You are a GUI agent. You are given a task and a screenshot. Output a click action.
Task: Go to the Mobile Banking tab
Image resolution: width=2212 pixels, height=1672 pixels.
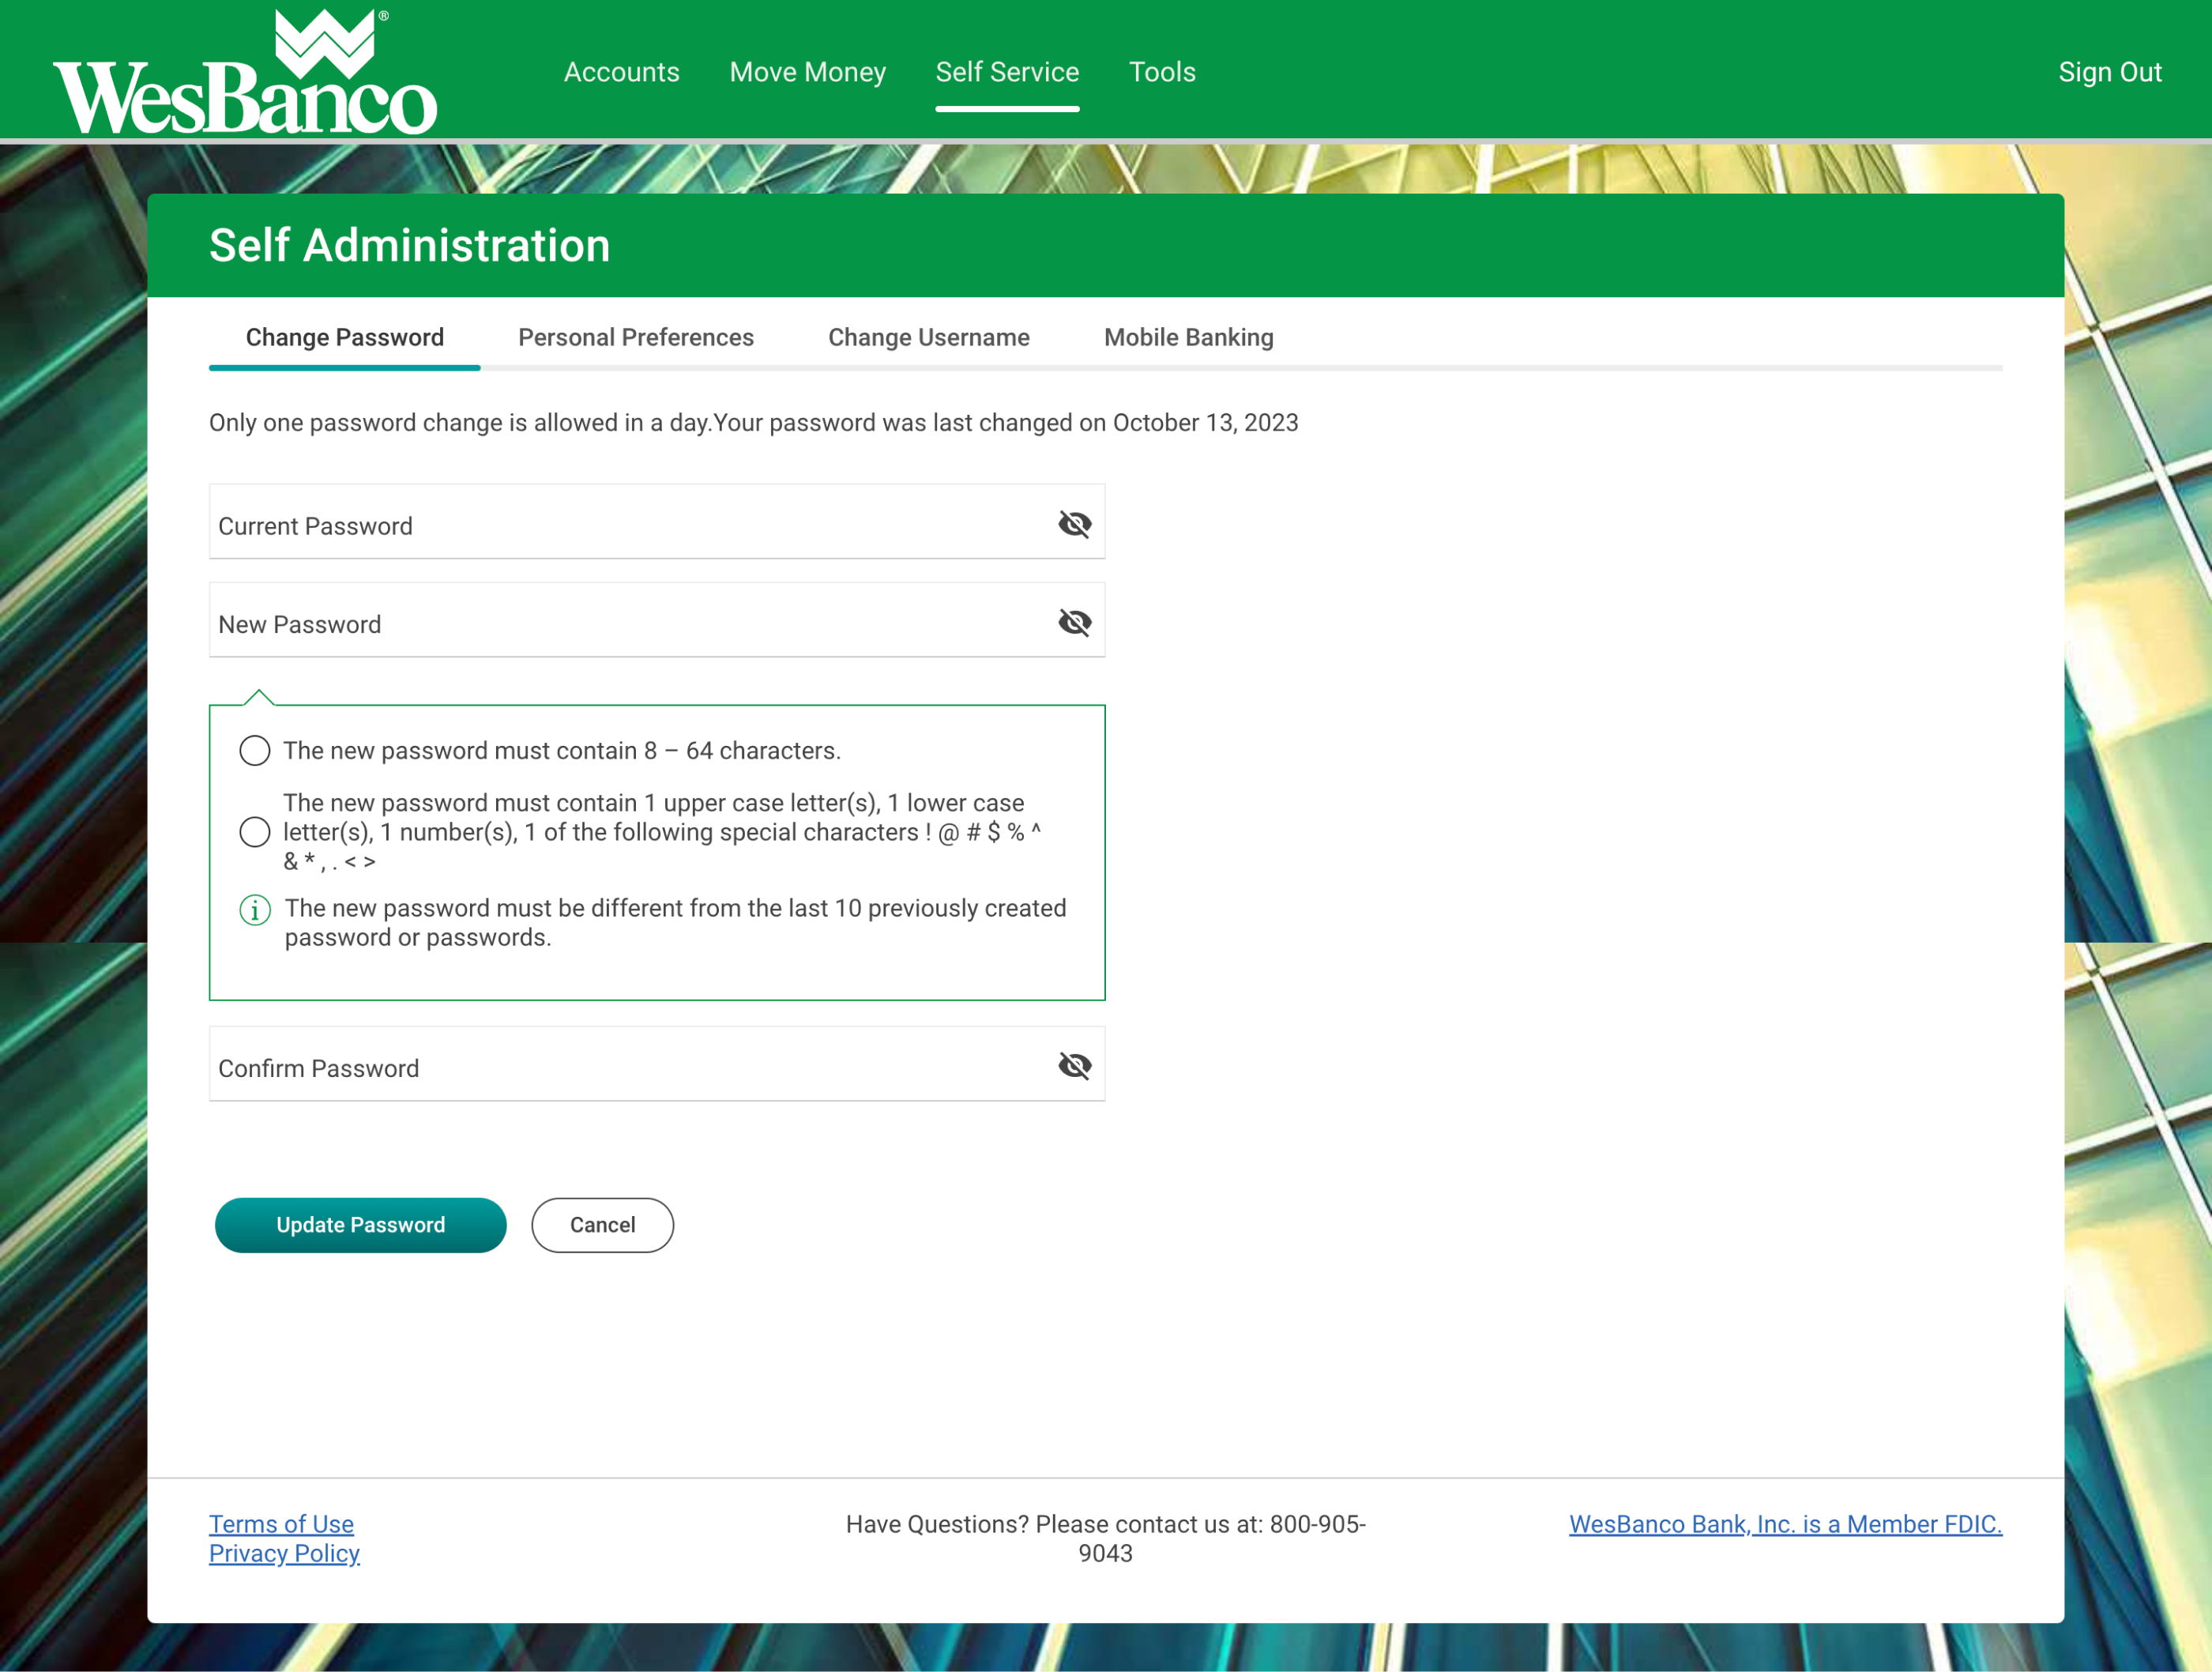(x=1188, y=338)
